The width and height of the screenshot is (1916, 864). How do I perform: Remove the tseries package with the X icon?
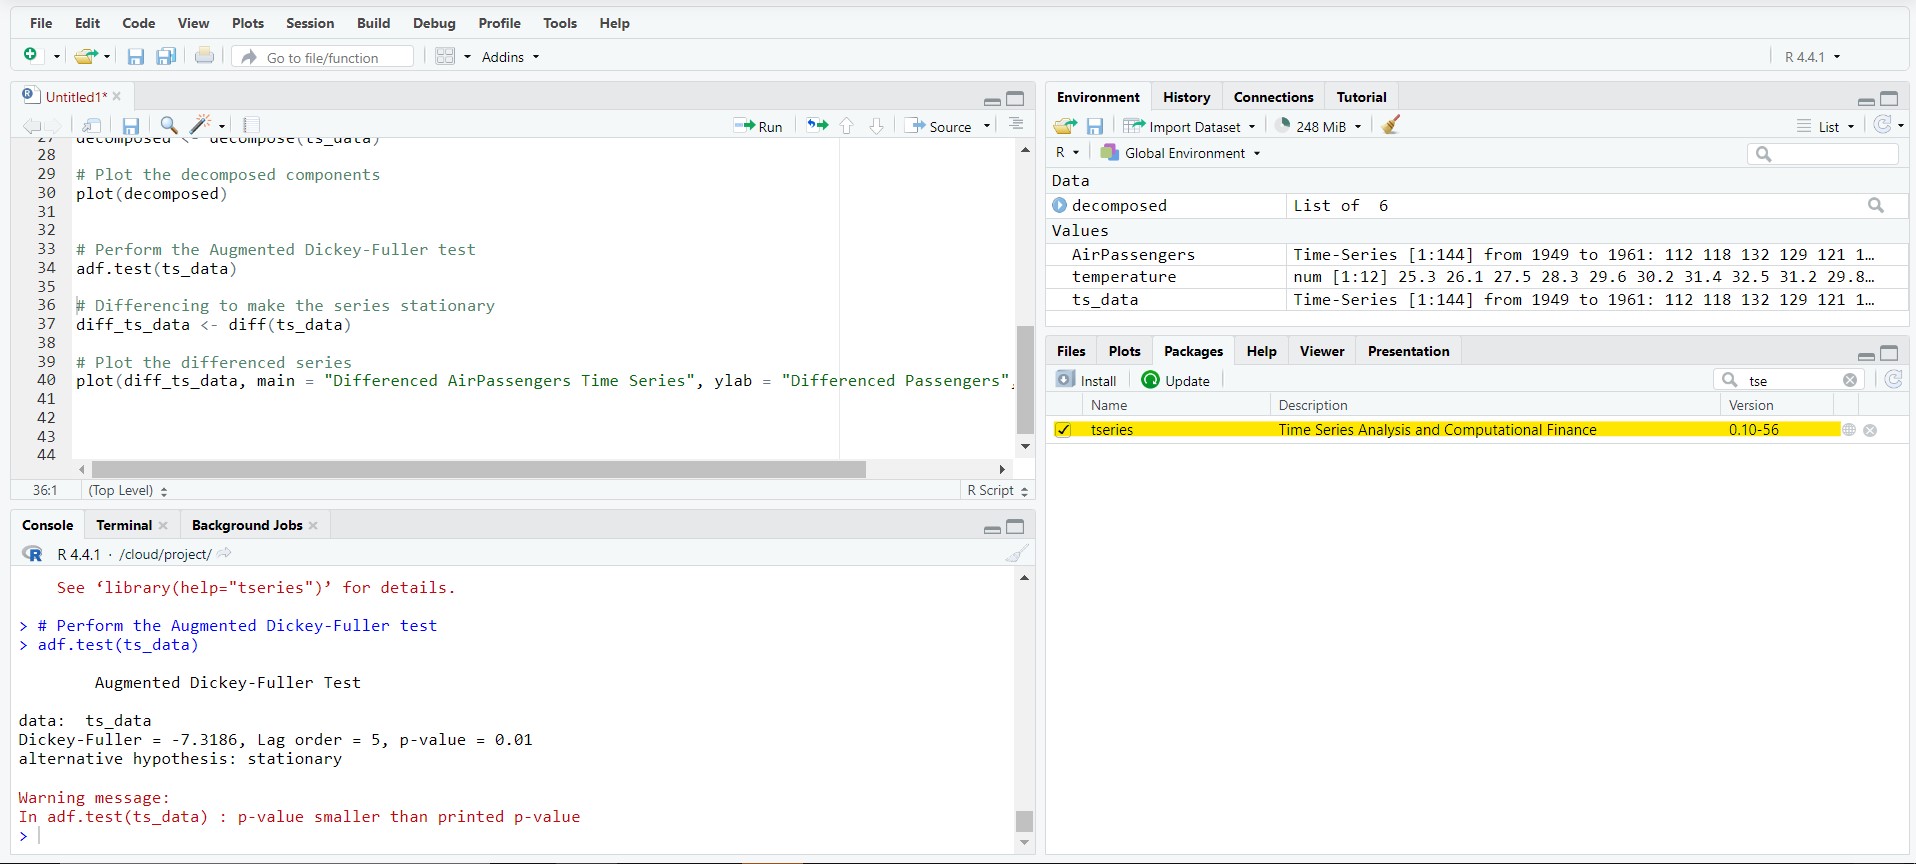[1870, 430]
